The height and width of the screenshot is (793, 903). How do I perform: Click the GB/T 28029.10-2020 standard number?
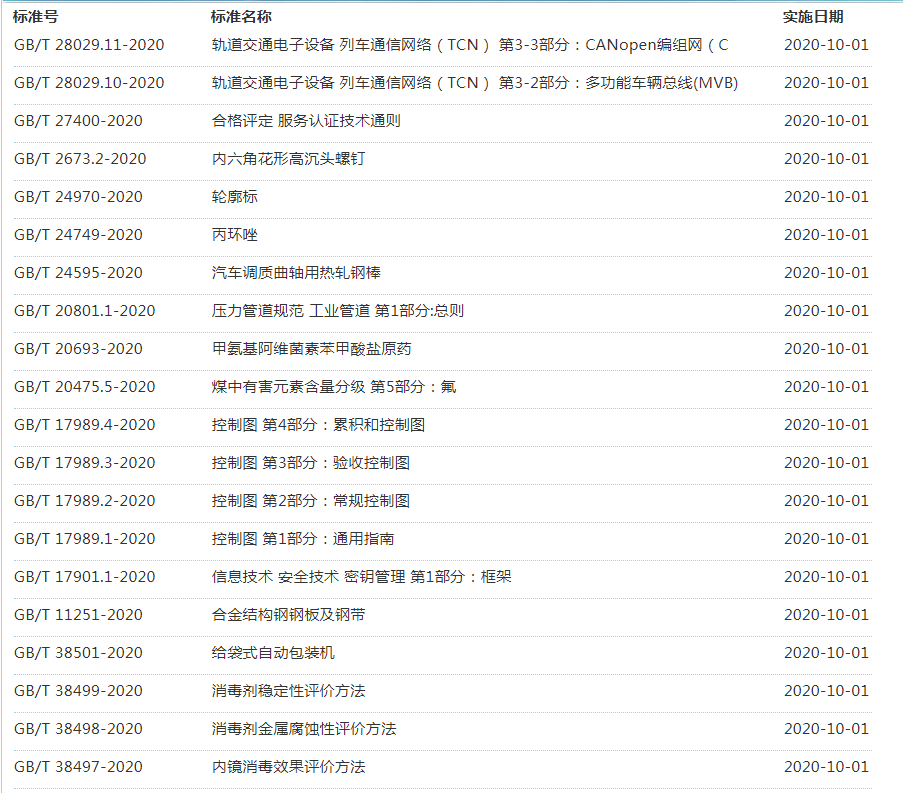[89, 83]
